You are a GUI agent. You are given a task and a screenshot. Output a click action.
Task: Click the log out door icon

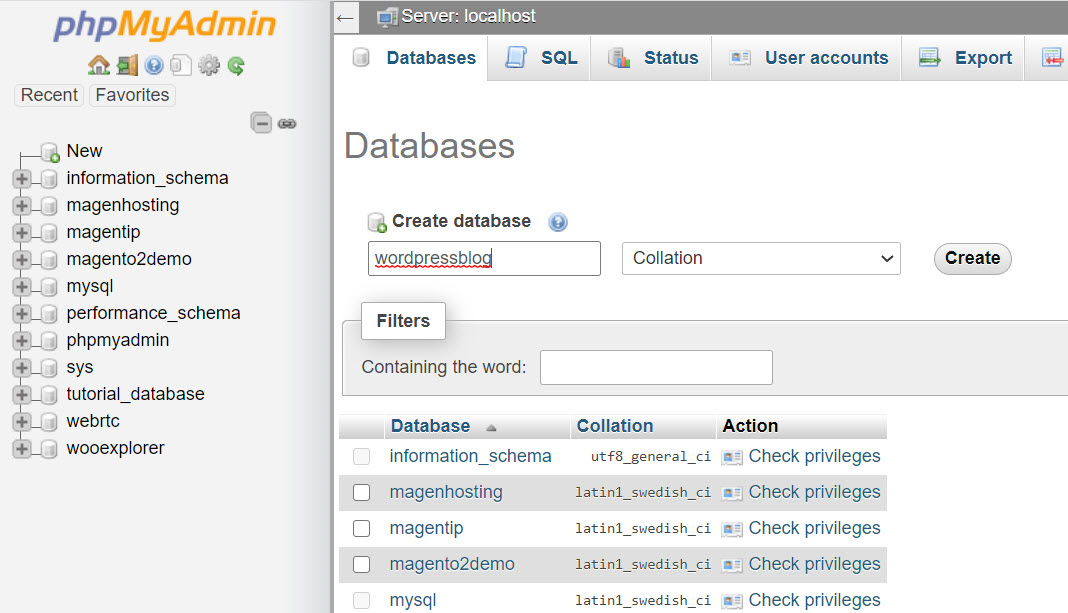coord(127,65)
